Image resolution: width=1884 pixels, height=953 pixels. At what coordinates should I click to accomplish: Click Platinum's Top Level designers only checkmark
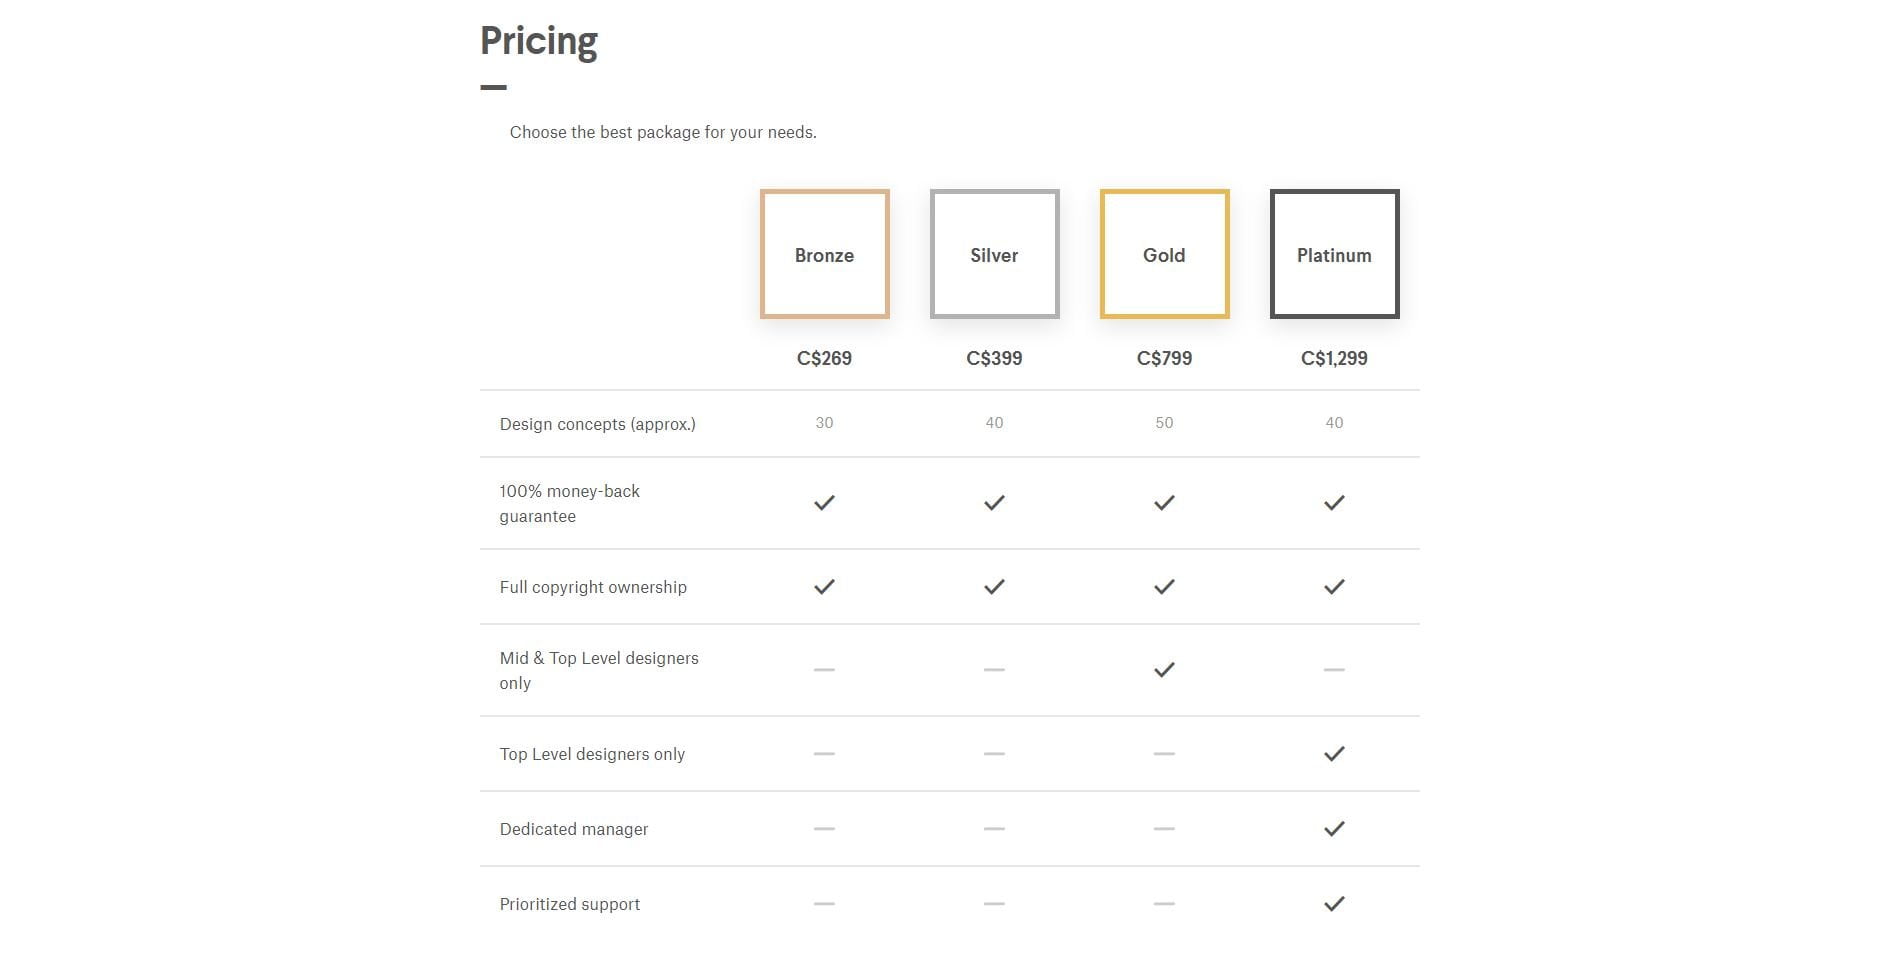coord(1334,754)
